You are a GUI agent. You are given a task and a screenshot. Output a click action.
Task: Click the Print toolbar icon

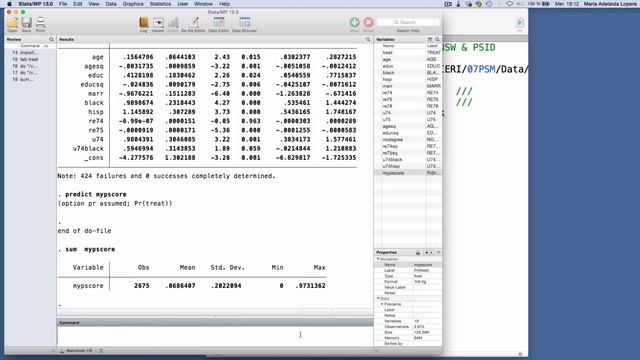(40, 23)
